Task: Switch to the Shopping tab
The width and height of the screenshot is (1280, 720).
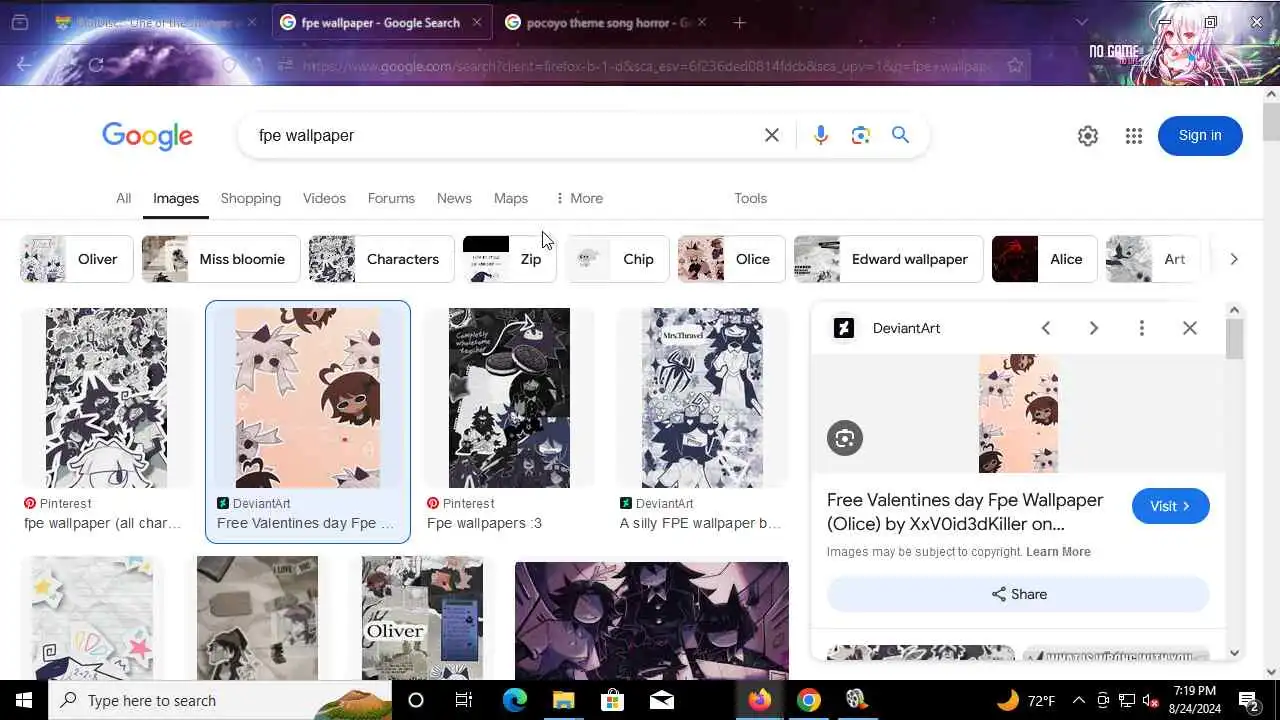Action: click(251, 198)
